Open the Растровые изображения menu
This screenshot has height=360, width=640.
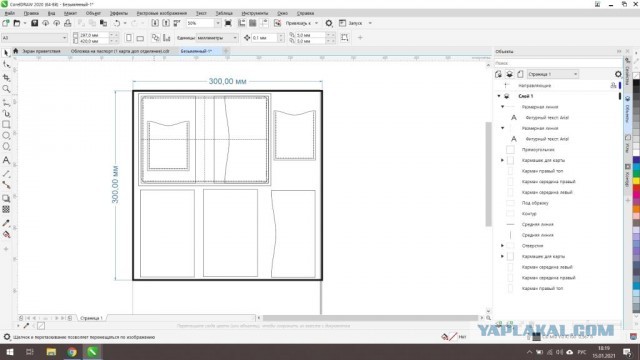point(162,13)
